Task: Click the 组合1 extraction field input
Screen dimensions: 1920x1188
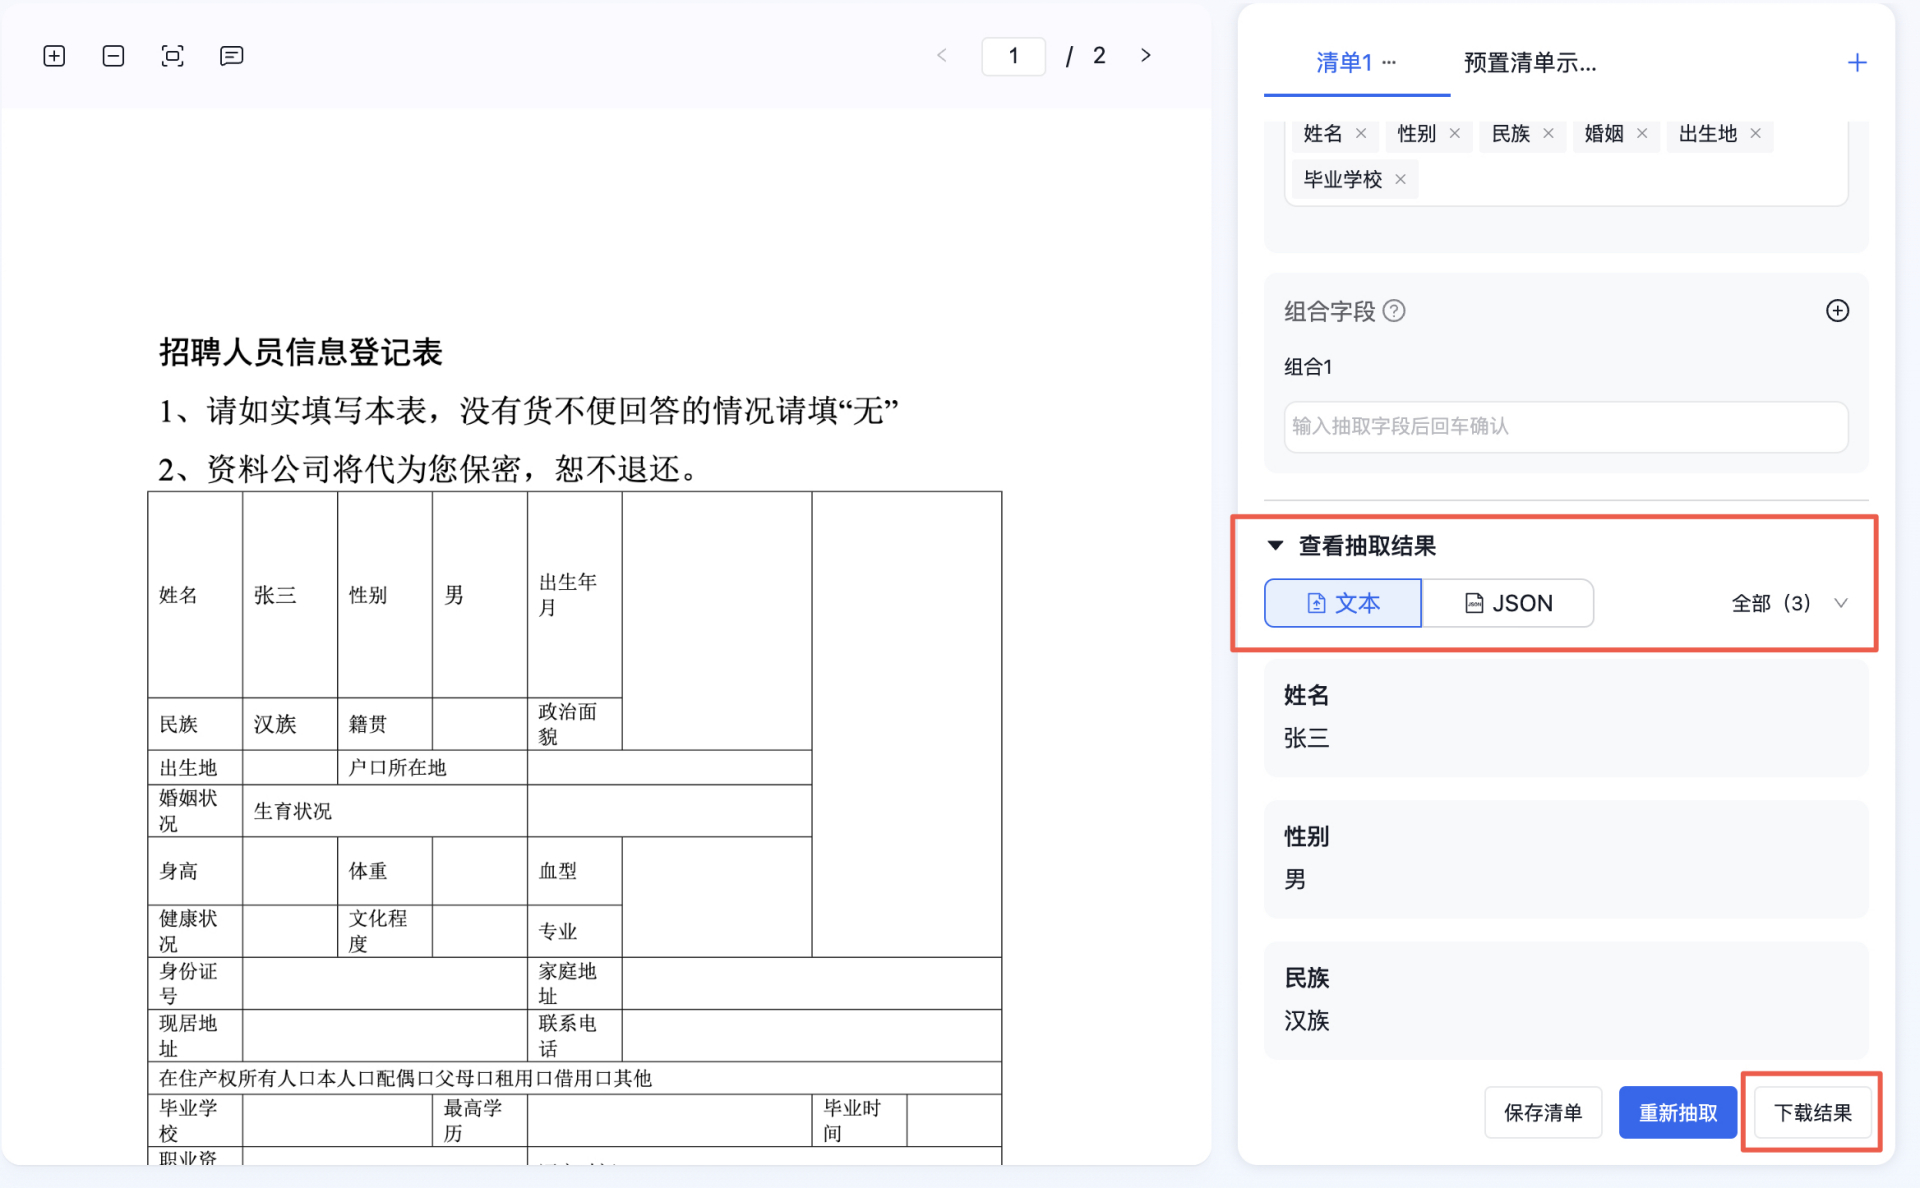Action: (1565, 427)
